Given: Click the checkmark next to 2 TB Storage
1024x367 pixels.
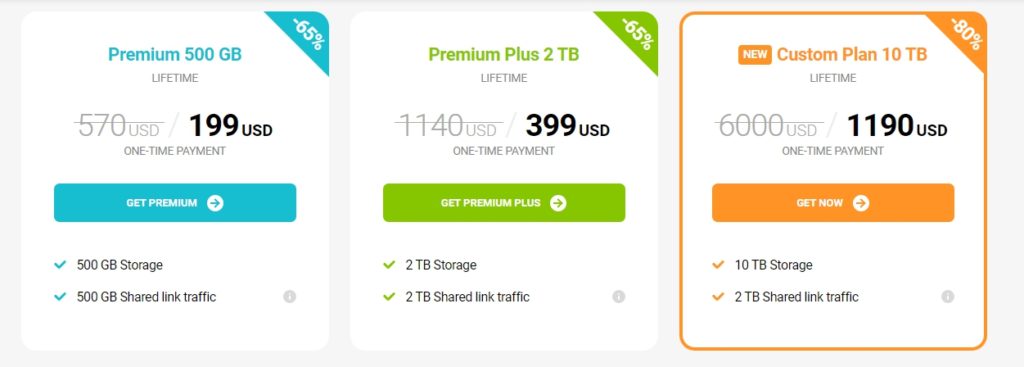Looking at the screenshot, I should point(389,265).
